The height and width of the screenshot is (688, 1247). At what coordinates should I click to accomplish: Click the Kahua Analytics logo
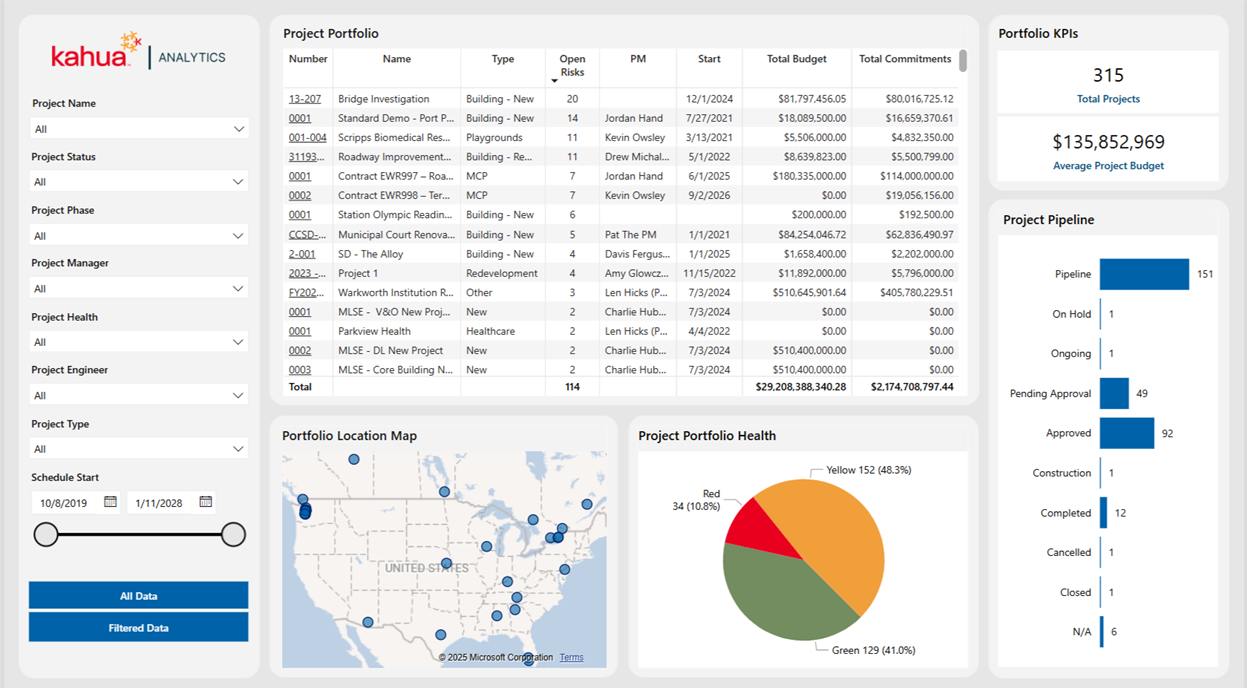click(x=138, y=53)
